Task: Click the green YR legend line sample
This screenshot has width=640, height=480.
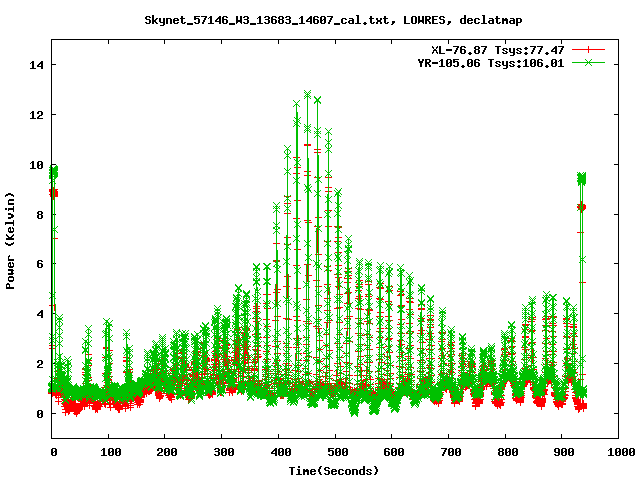Action: (588, 62)
